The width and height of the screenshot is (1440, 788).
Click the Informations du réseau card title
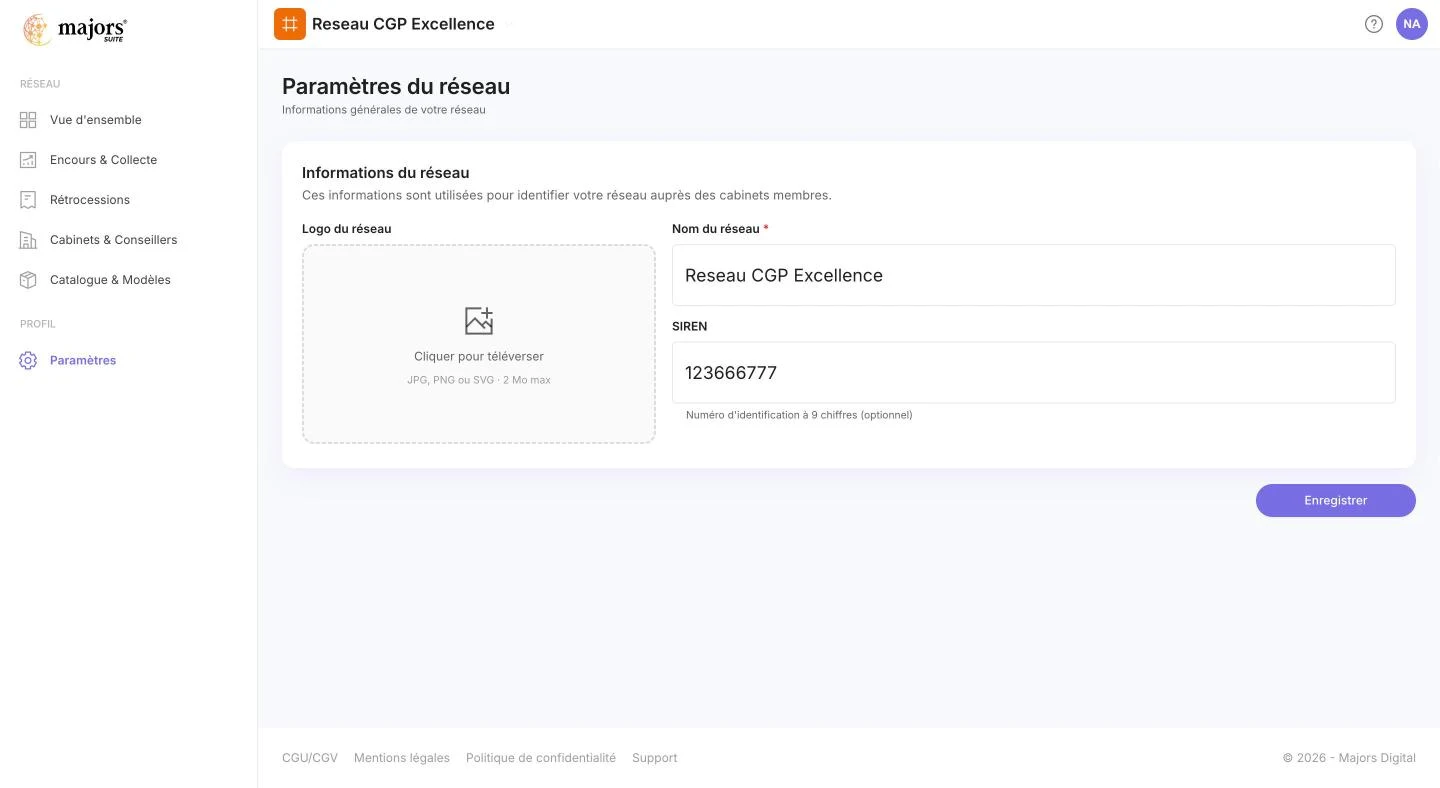tap(386, 173)
